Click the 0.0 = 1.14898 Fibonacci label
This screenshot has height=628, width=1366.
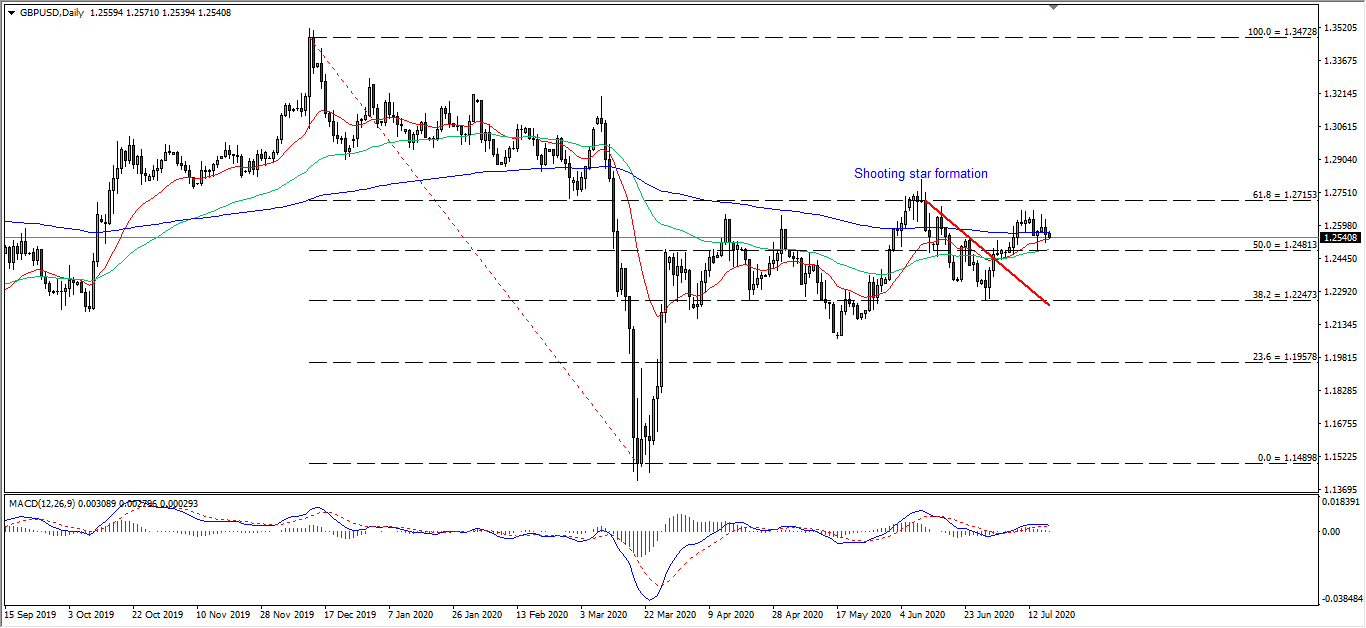click(x=1285, y=458)
